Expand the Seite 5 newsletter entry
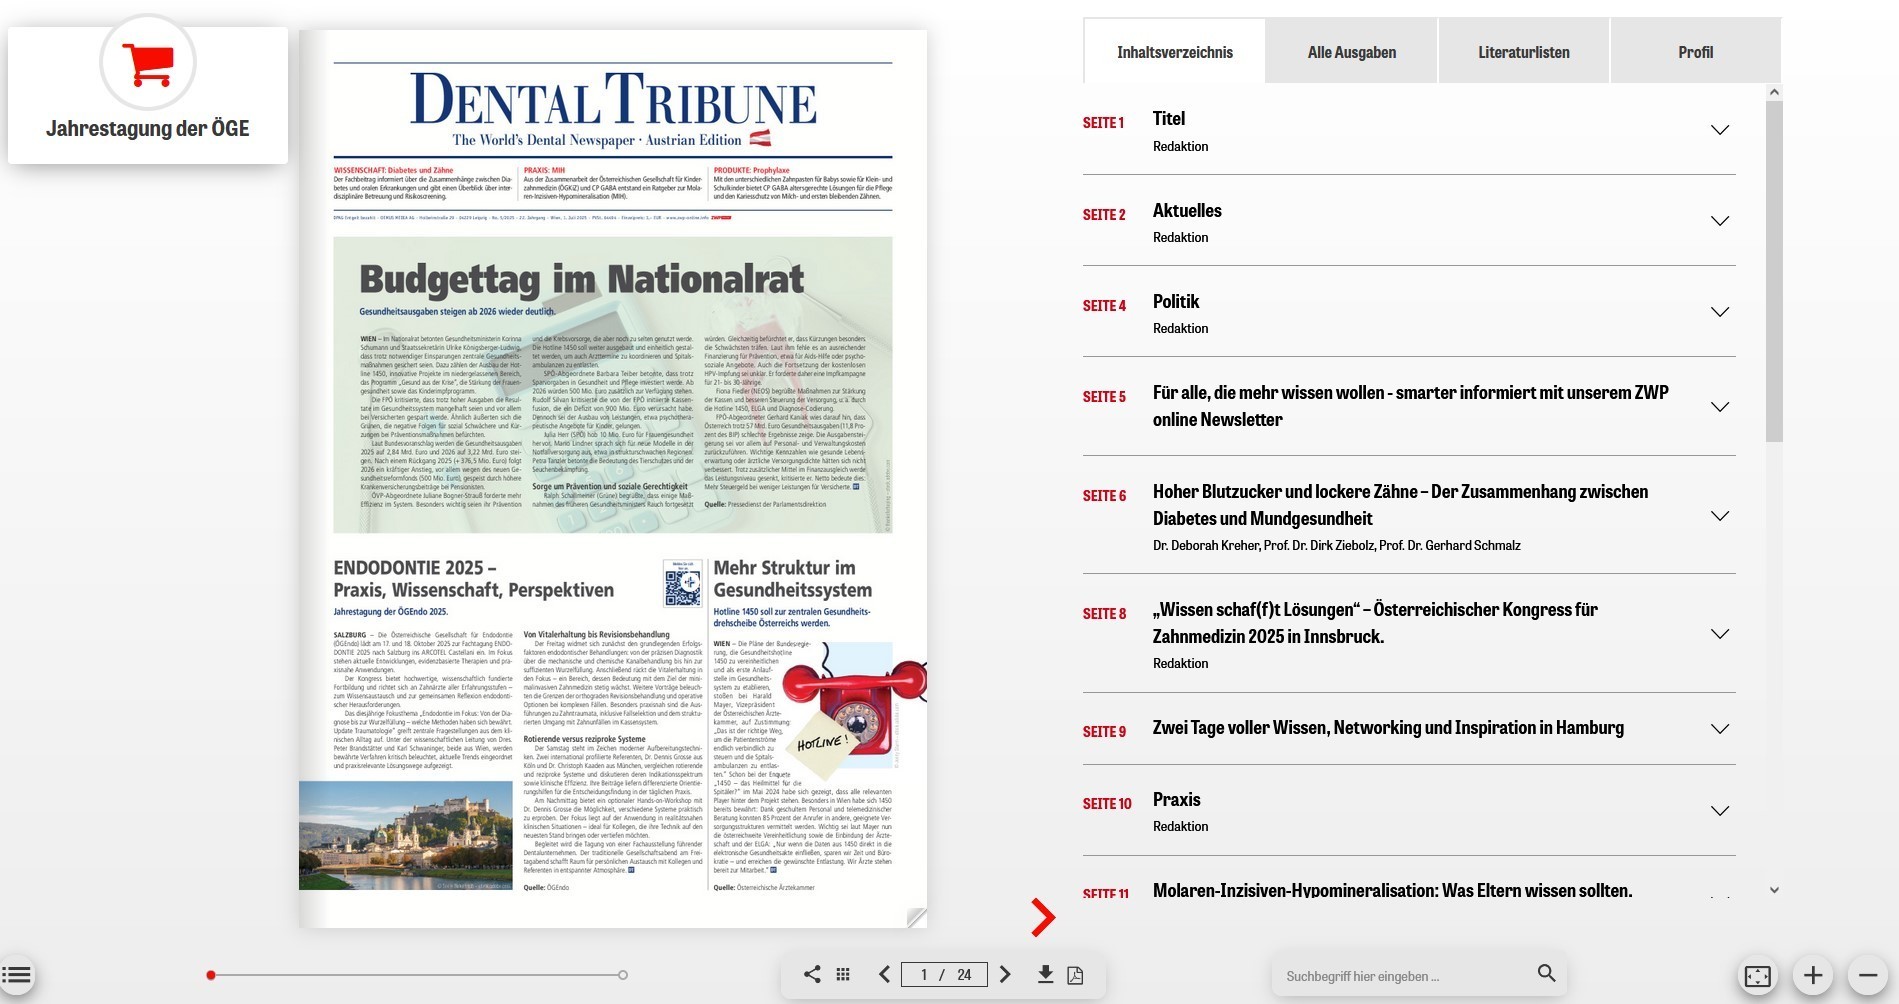The width and height of the screenshot is (1899, 1004). coord(1720,407)
